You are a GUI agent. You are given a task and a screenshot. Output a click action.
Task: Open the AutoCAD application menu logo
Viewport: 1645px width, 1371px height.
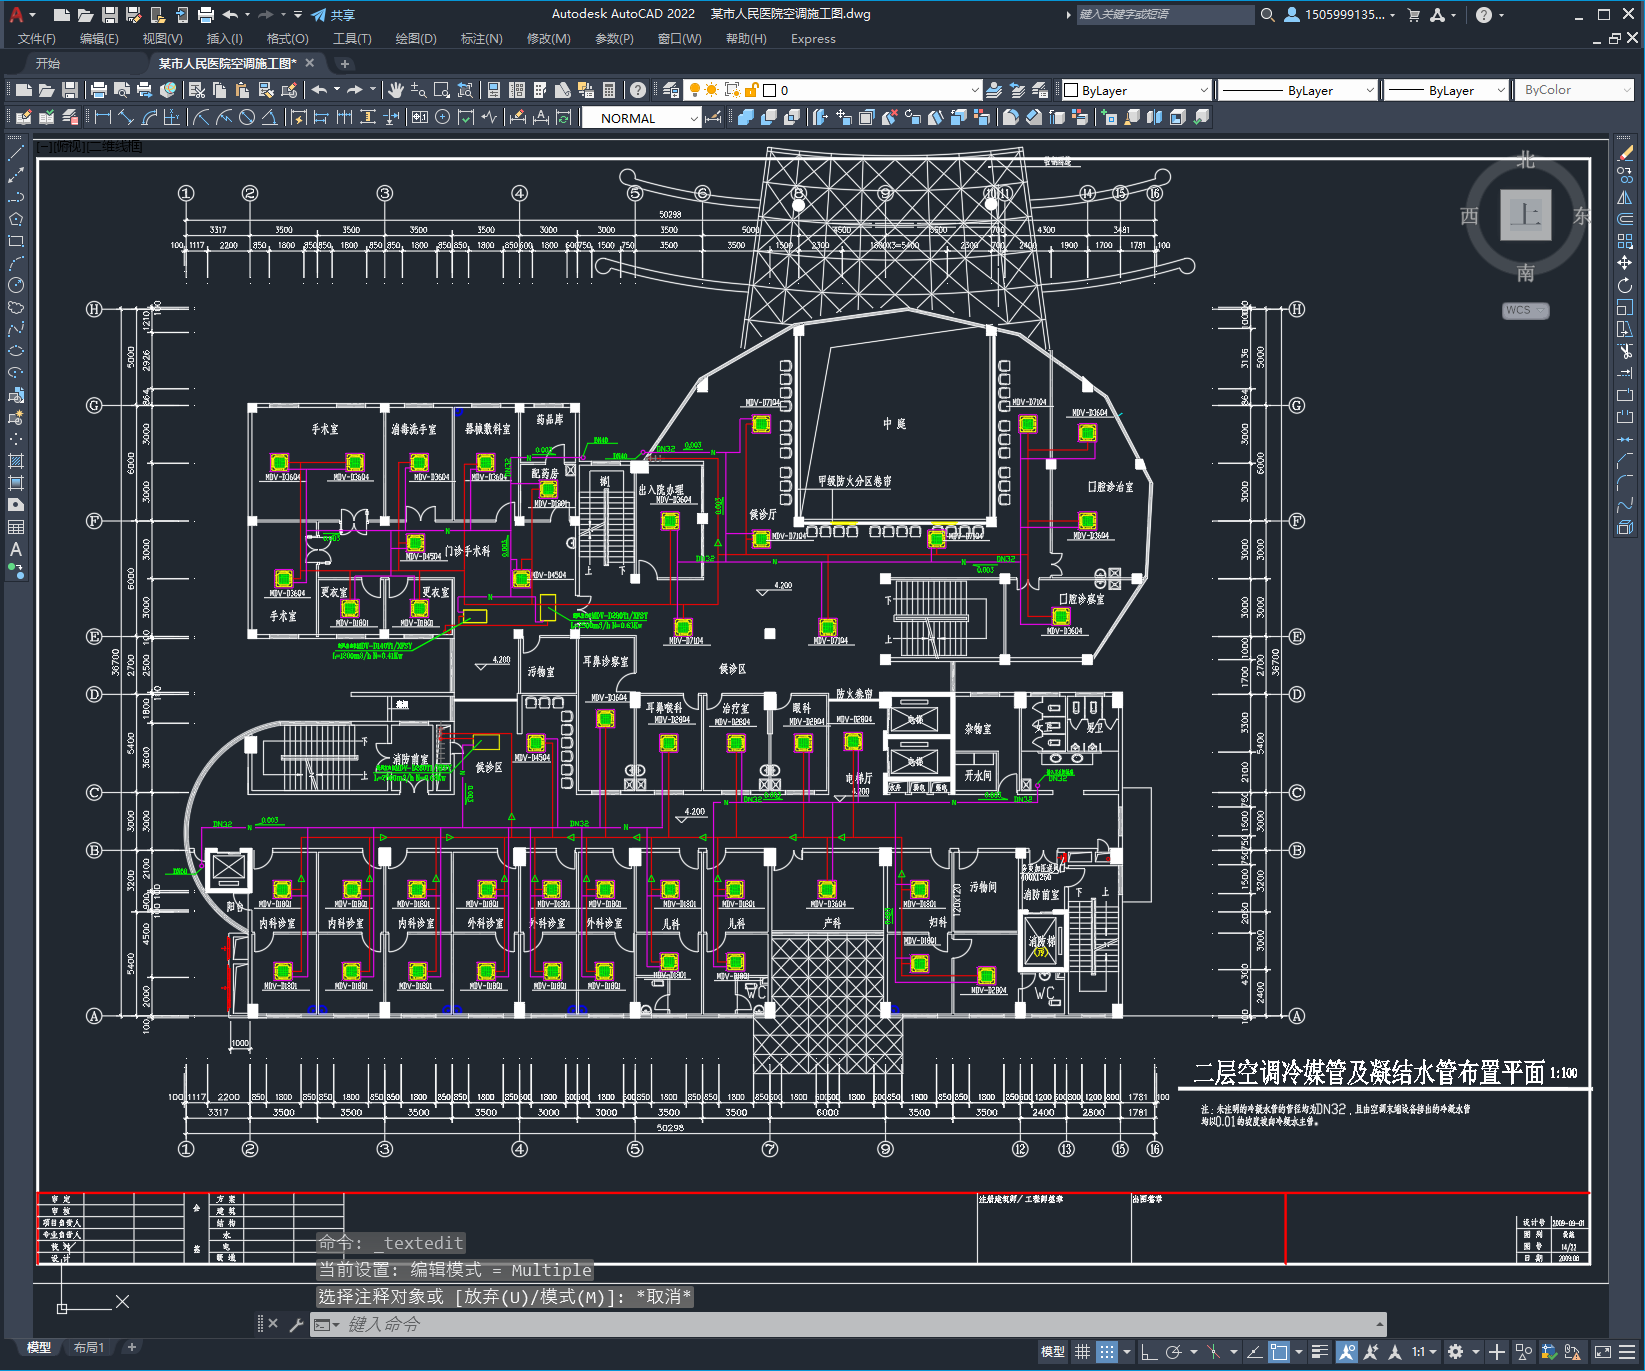16,14
